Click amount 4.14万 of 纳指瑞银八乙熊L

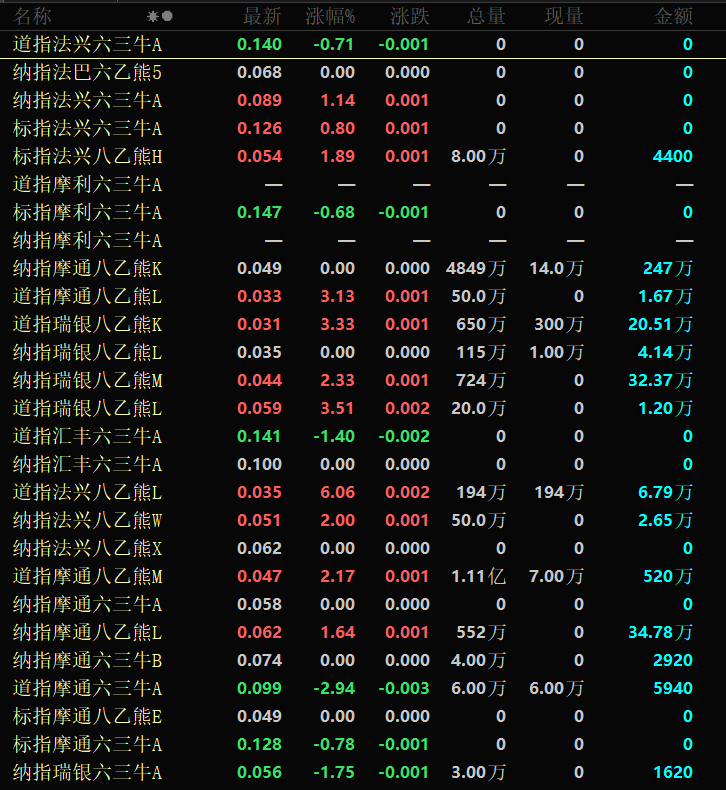point(666,352)
